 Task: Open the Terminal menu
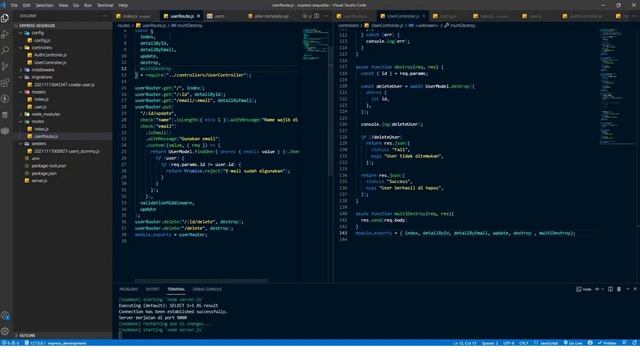click(105, 5)
